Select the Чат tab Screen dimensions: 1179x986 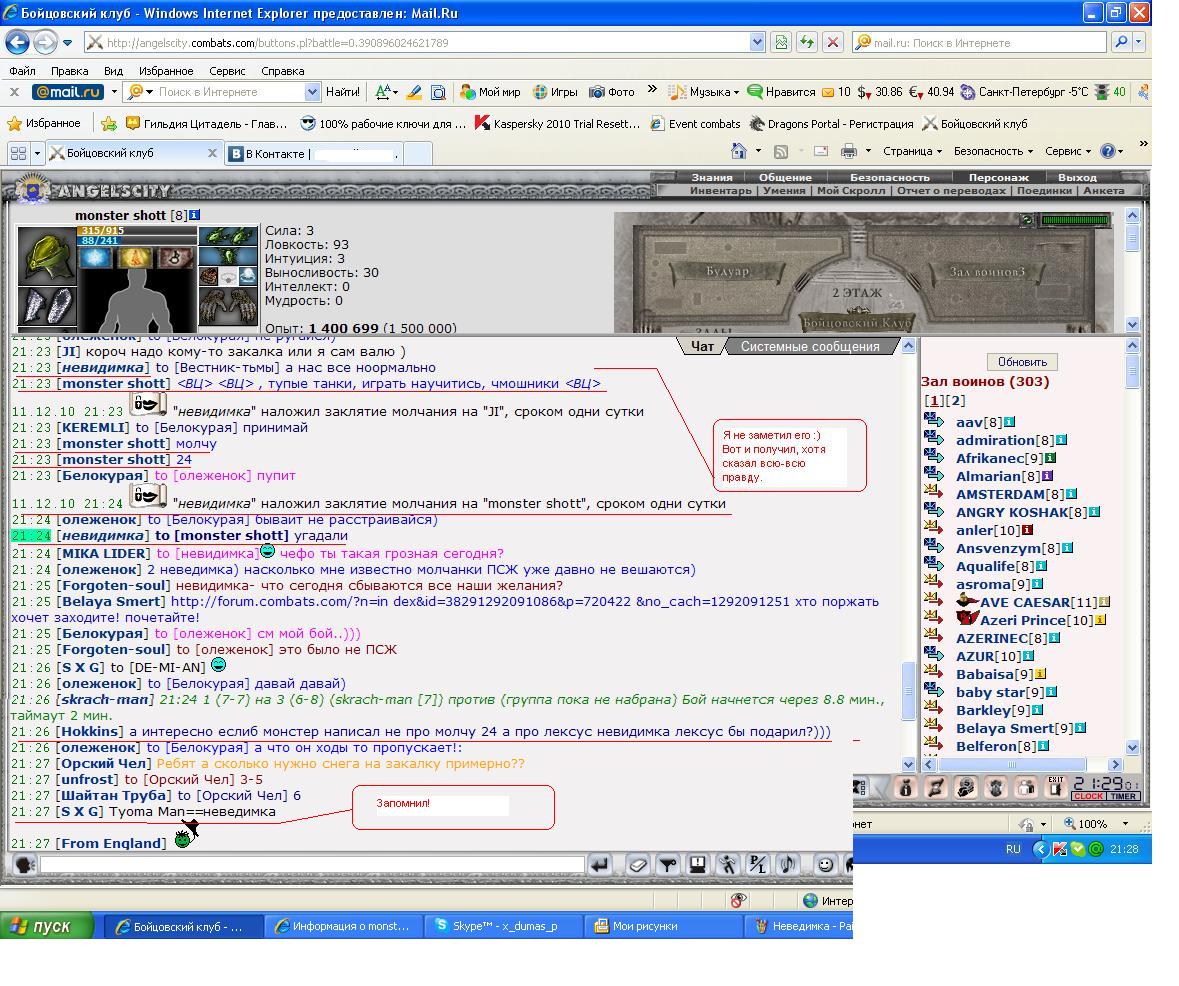702,346
